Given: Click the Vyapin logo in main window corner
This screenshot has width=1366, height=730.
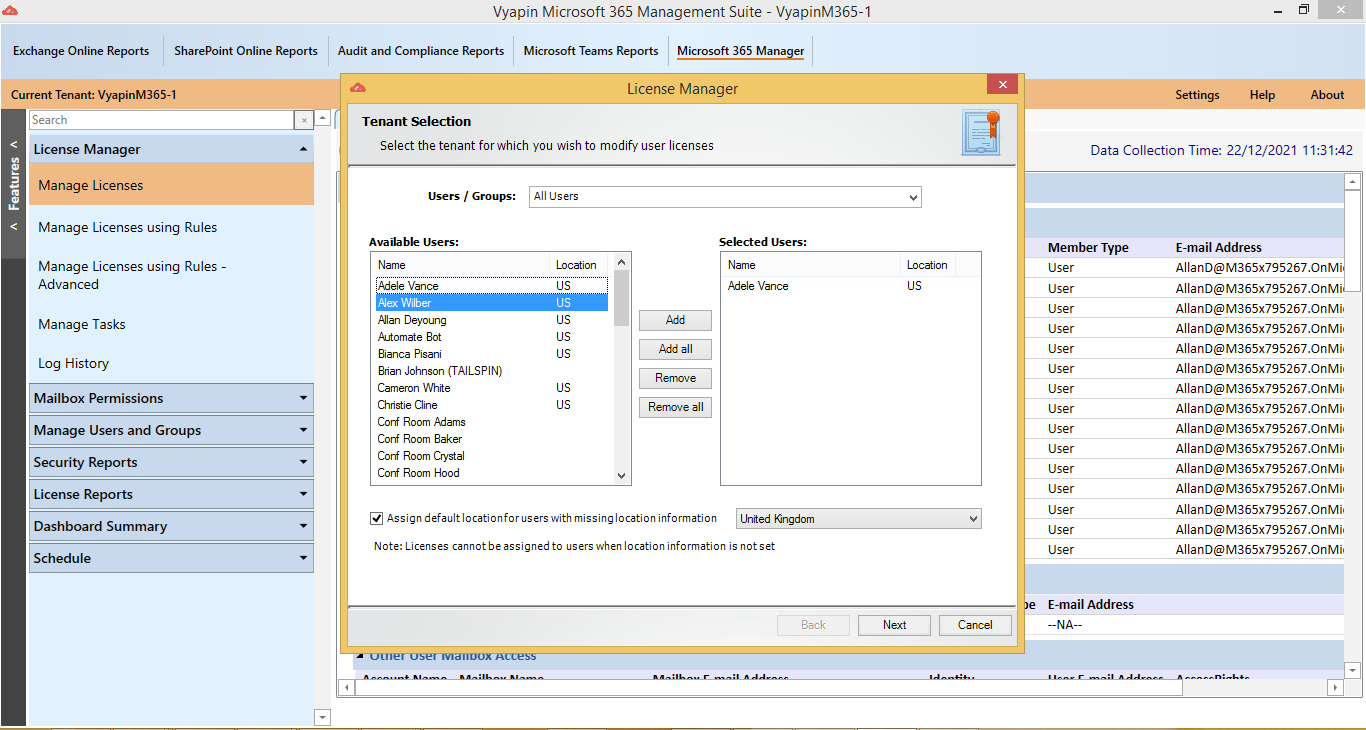Looking at the screenshot, I should tap(10, 9).
